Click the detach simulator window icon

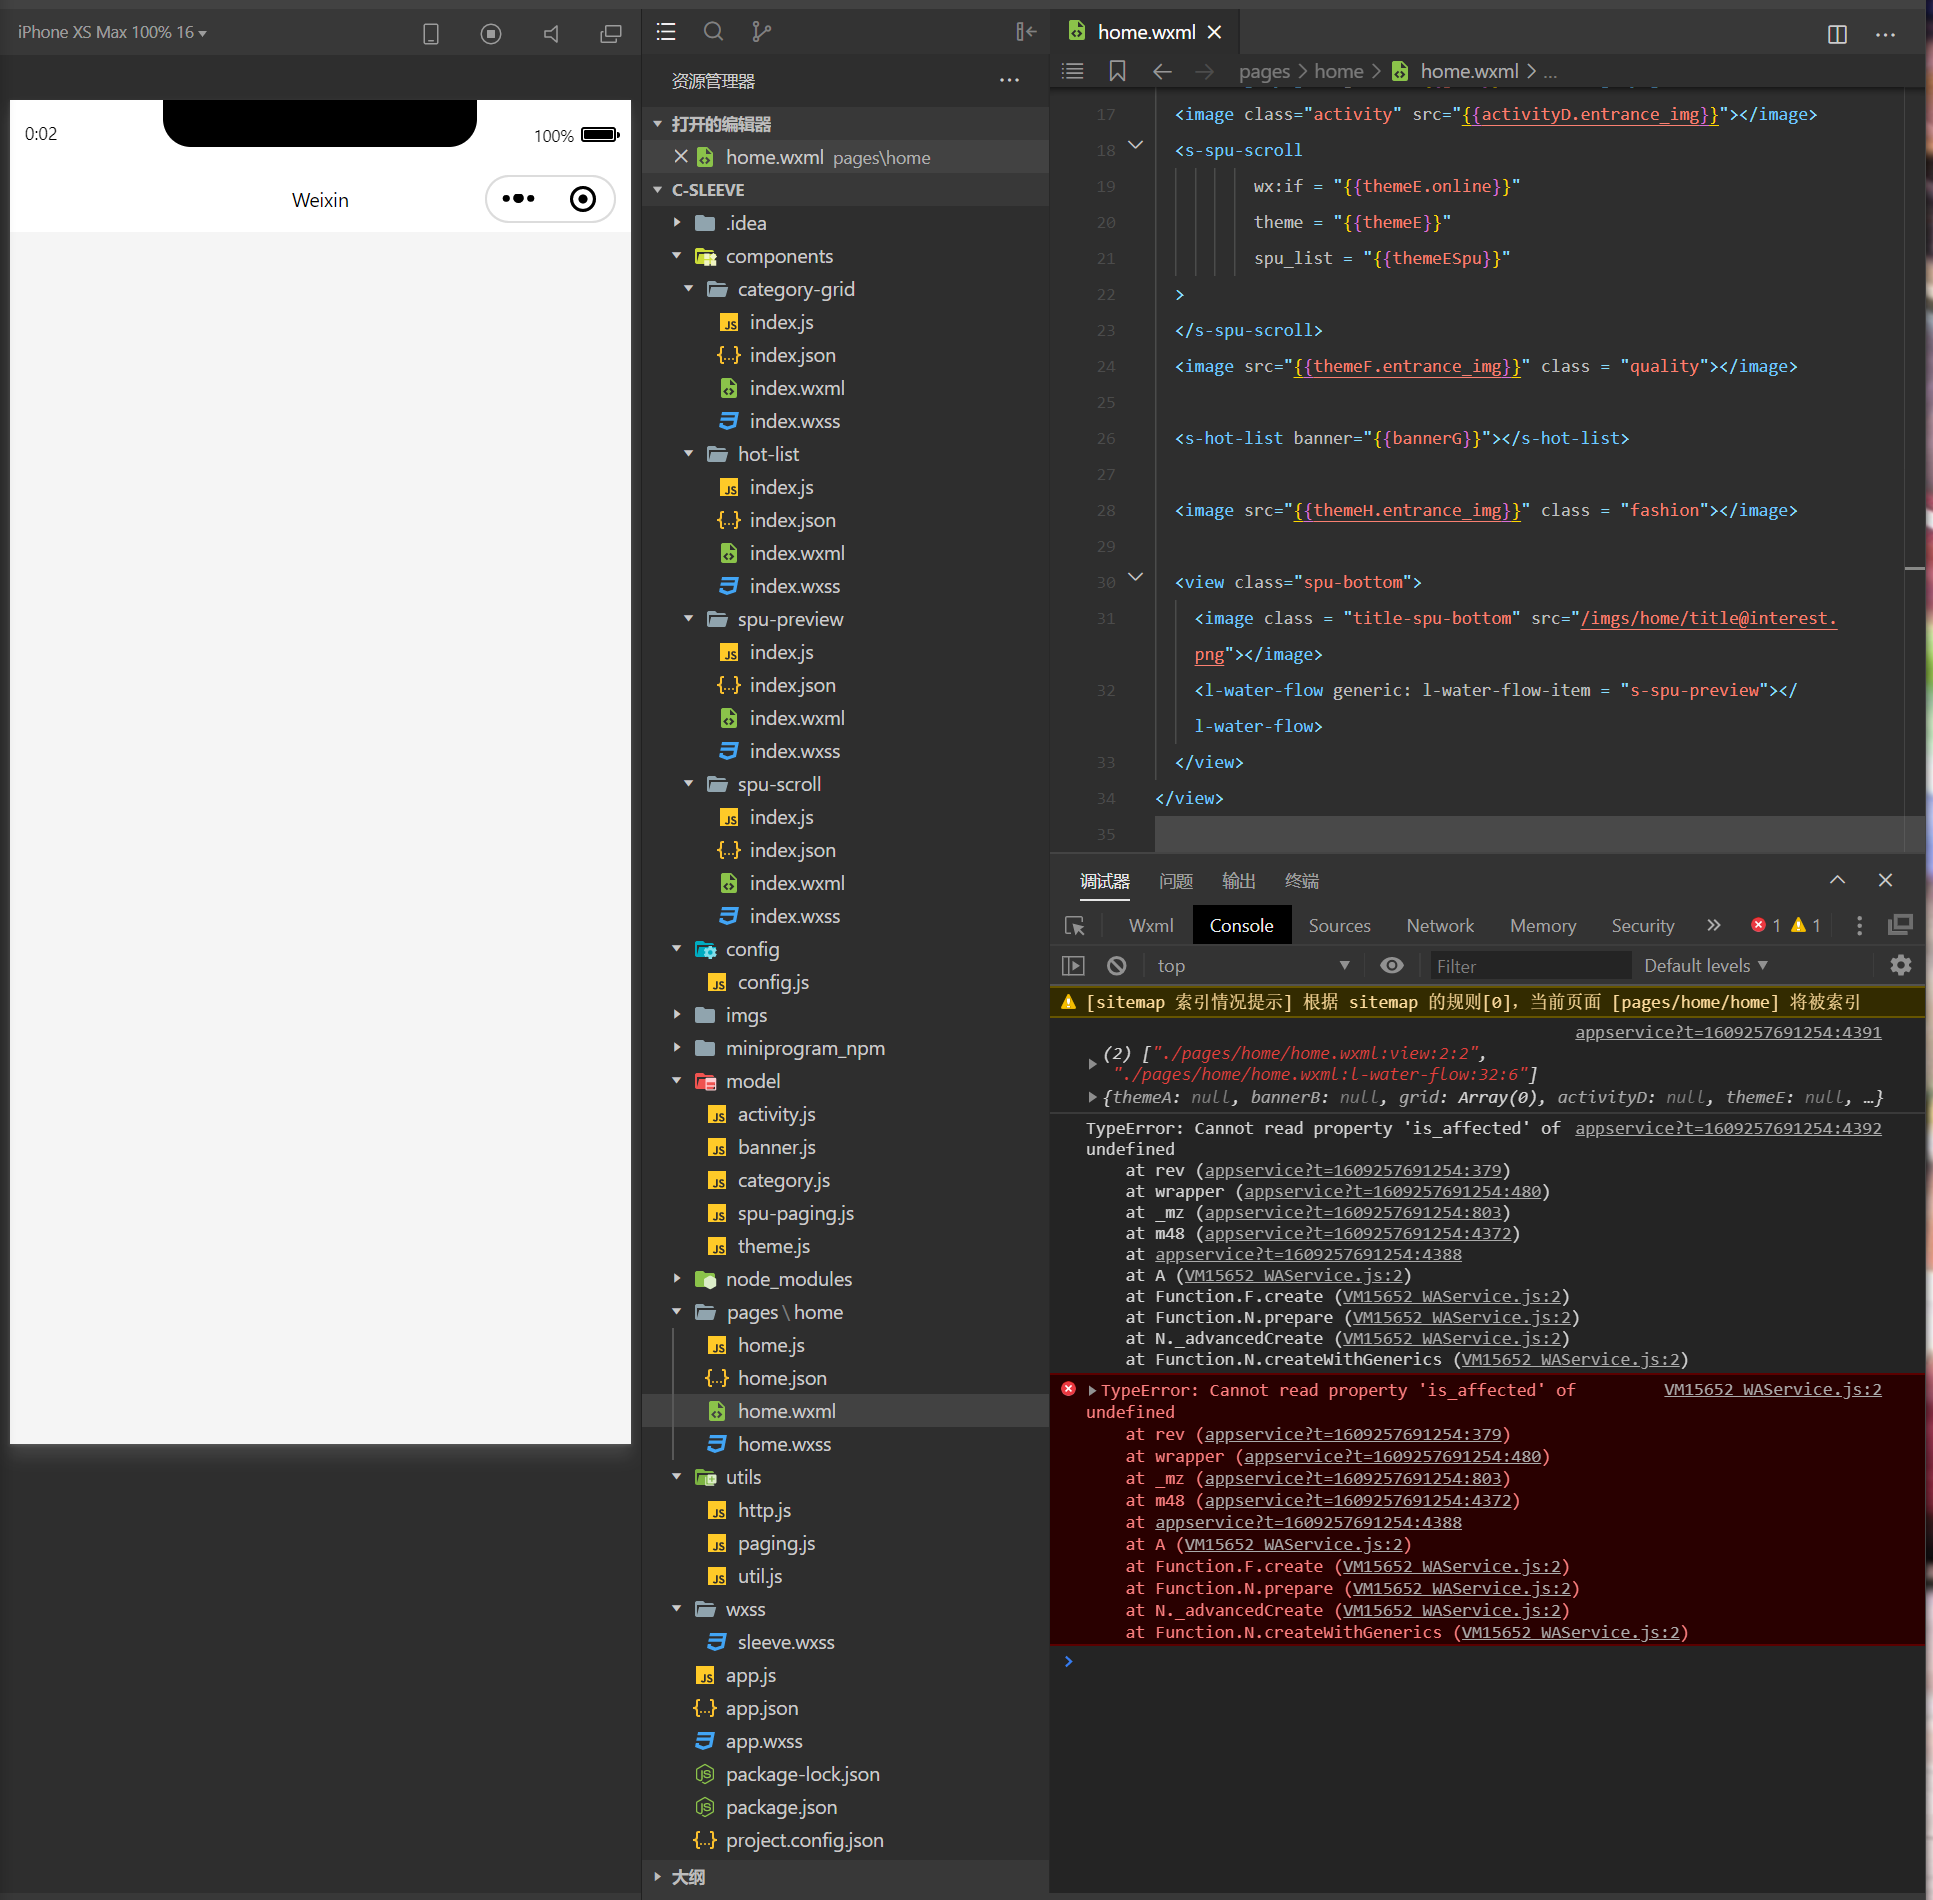pos(610,33)
